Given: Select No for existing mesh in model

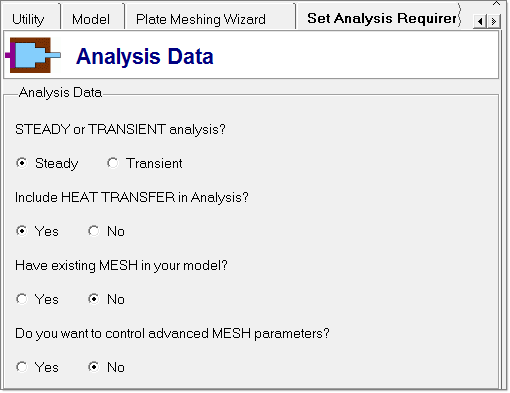Looking at the screenshot, I should coord(94,299).
